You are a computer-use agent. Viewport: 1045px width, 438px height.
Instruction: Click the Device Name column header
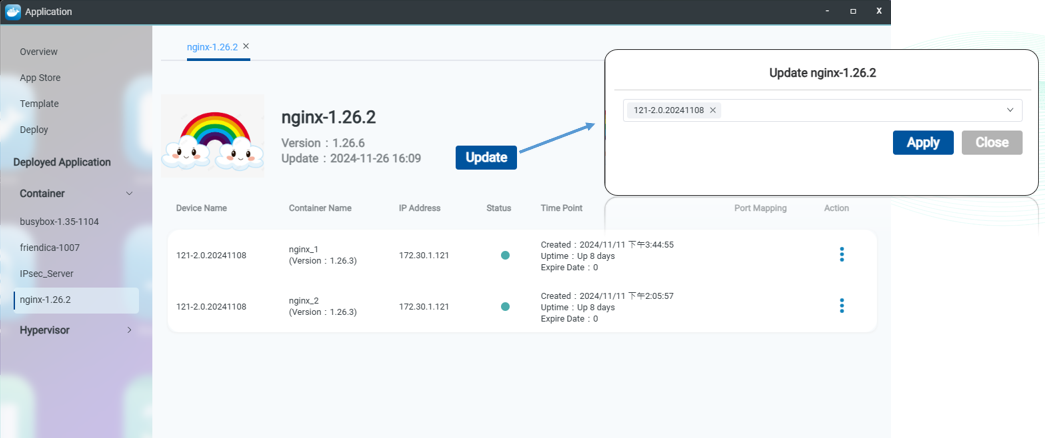point(201,208)
